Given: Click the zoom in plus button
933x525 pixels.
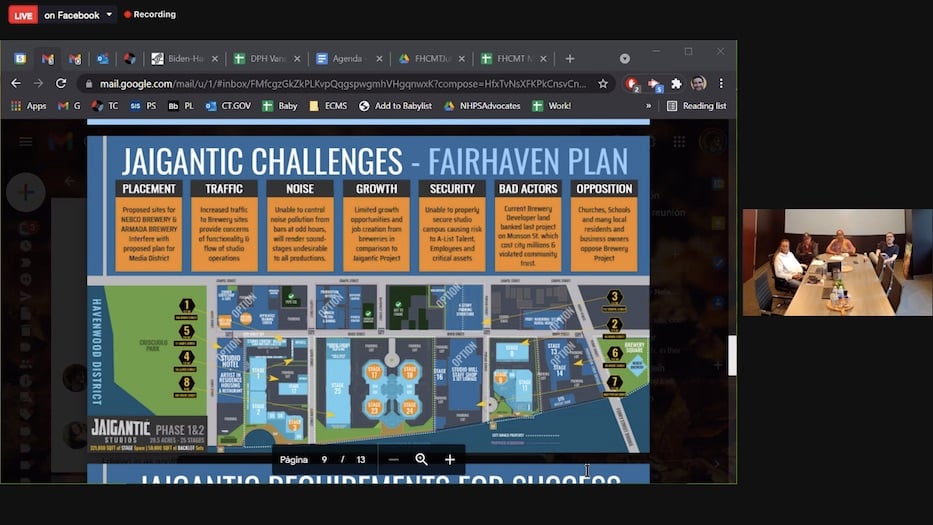Looking at the screenshot, I should pyautogui.click(x=450, y=459).
